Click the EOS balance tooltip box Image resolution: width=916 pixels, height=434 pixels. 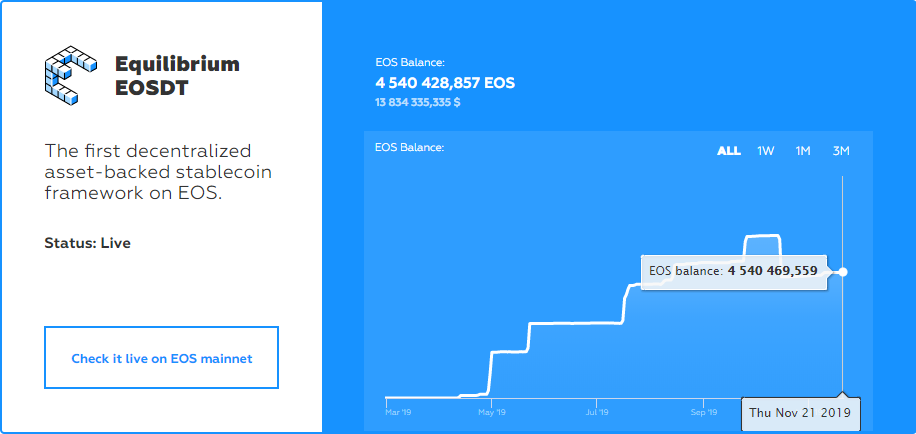pos(733,271)
